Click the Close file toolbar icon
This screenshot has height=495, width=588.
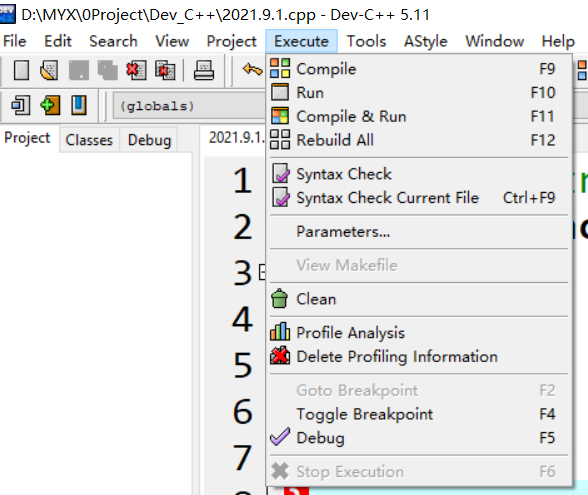click(136, 70)
